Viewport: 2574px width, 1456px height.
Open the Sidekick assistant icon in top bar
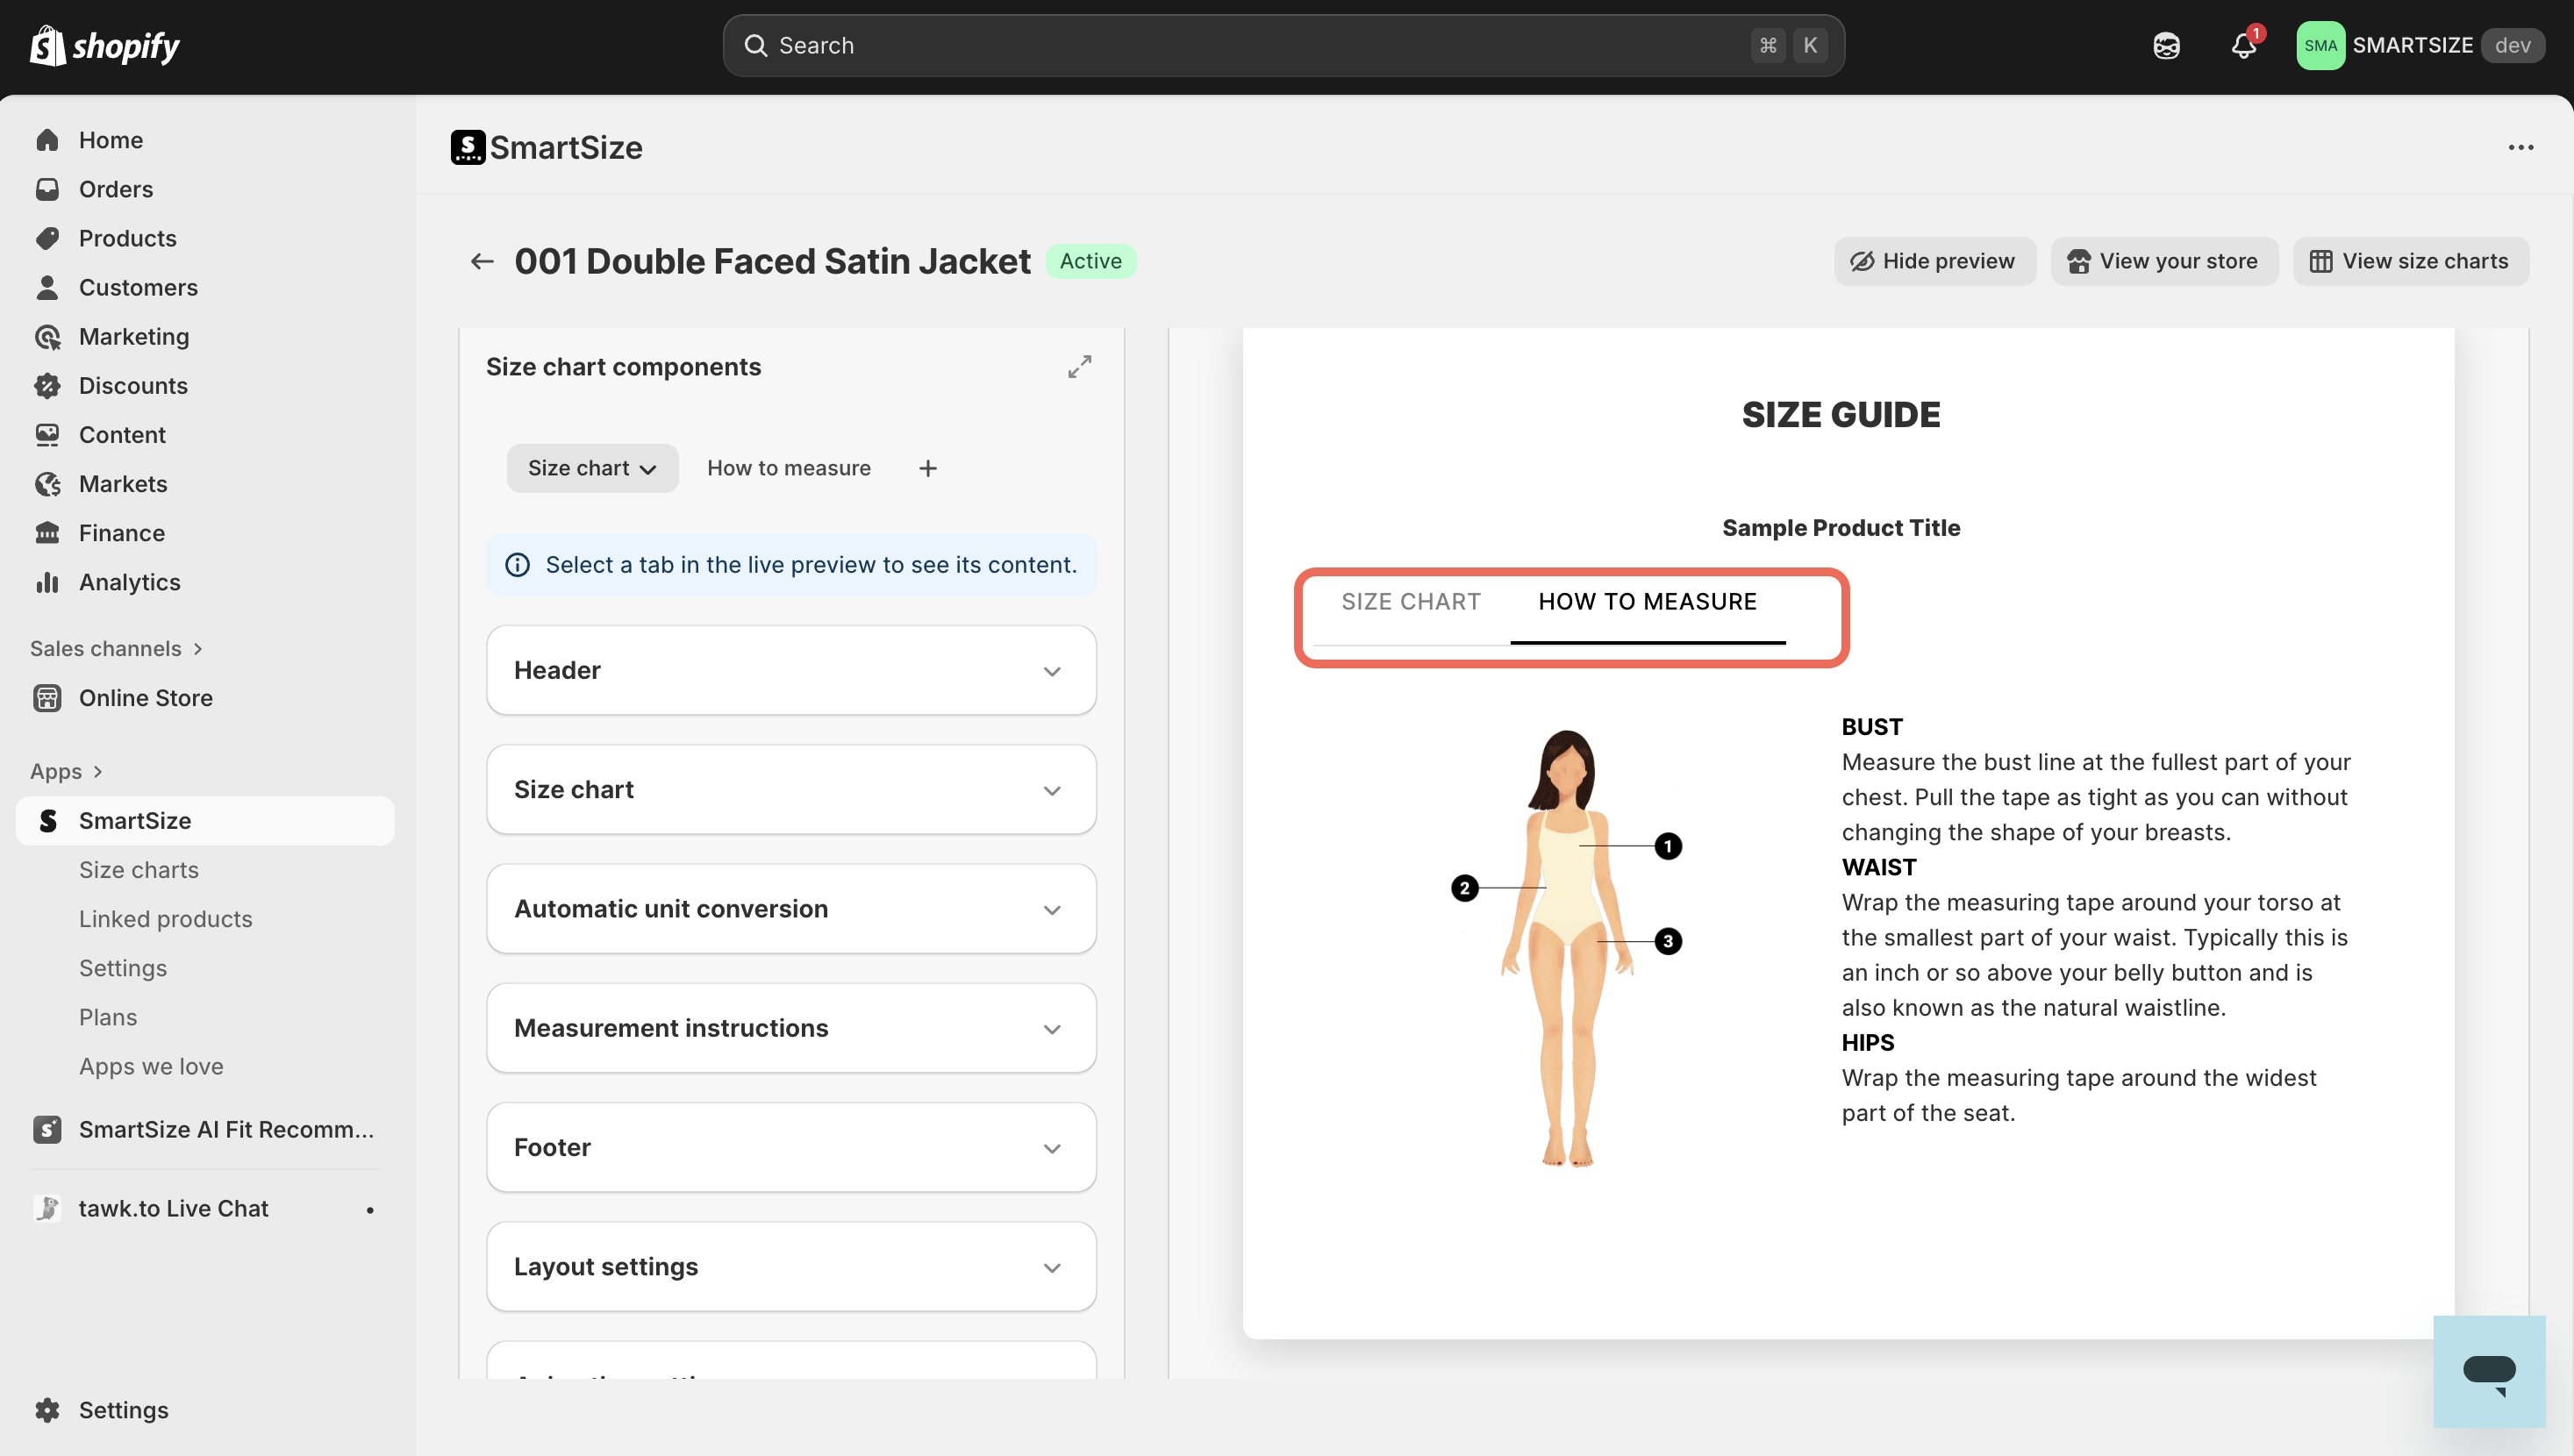click(x=2166, y=46)
